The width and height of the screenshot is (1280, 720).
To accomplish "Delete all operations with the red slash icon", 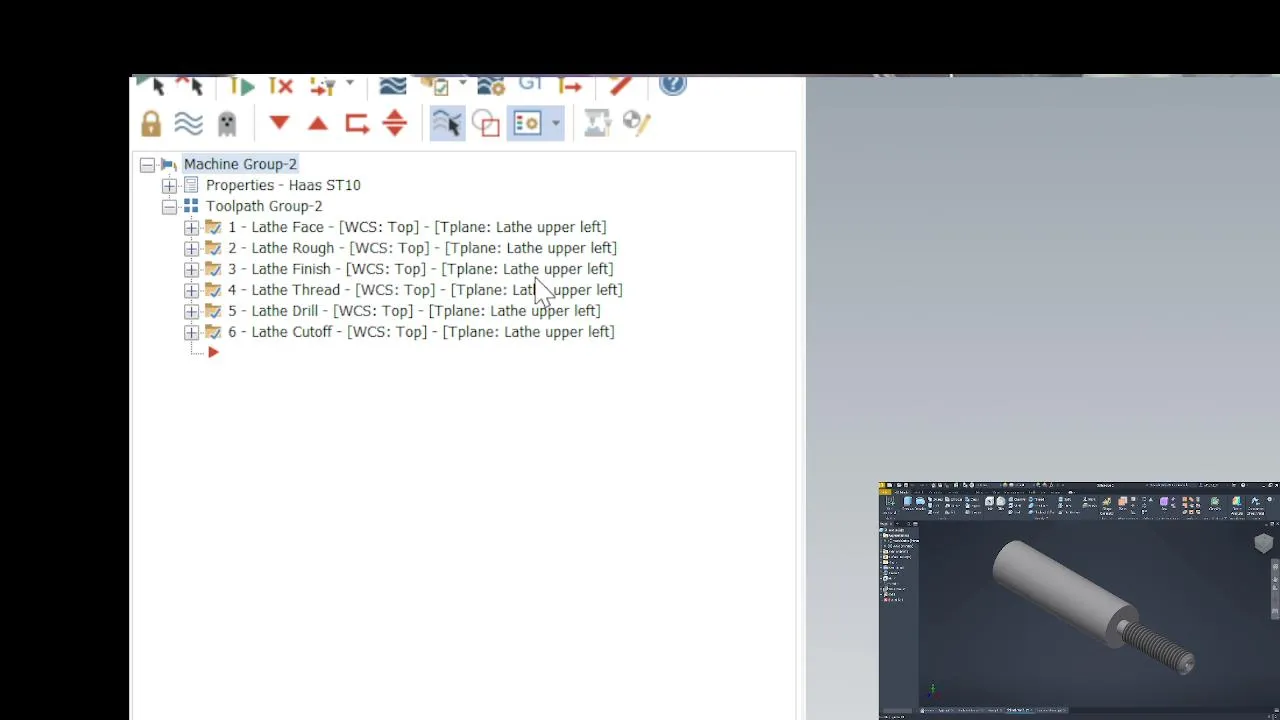I will click(x=620, y=87).
